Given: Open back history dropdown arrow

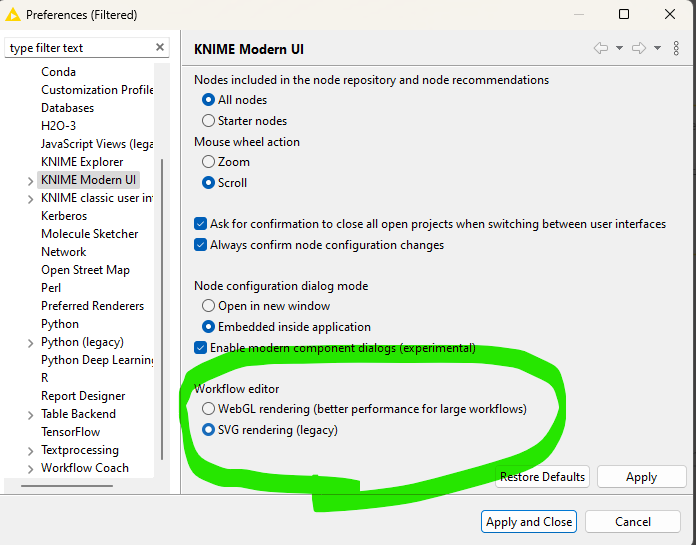Looking at the screenshot, I should (619, 48).
